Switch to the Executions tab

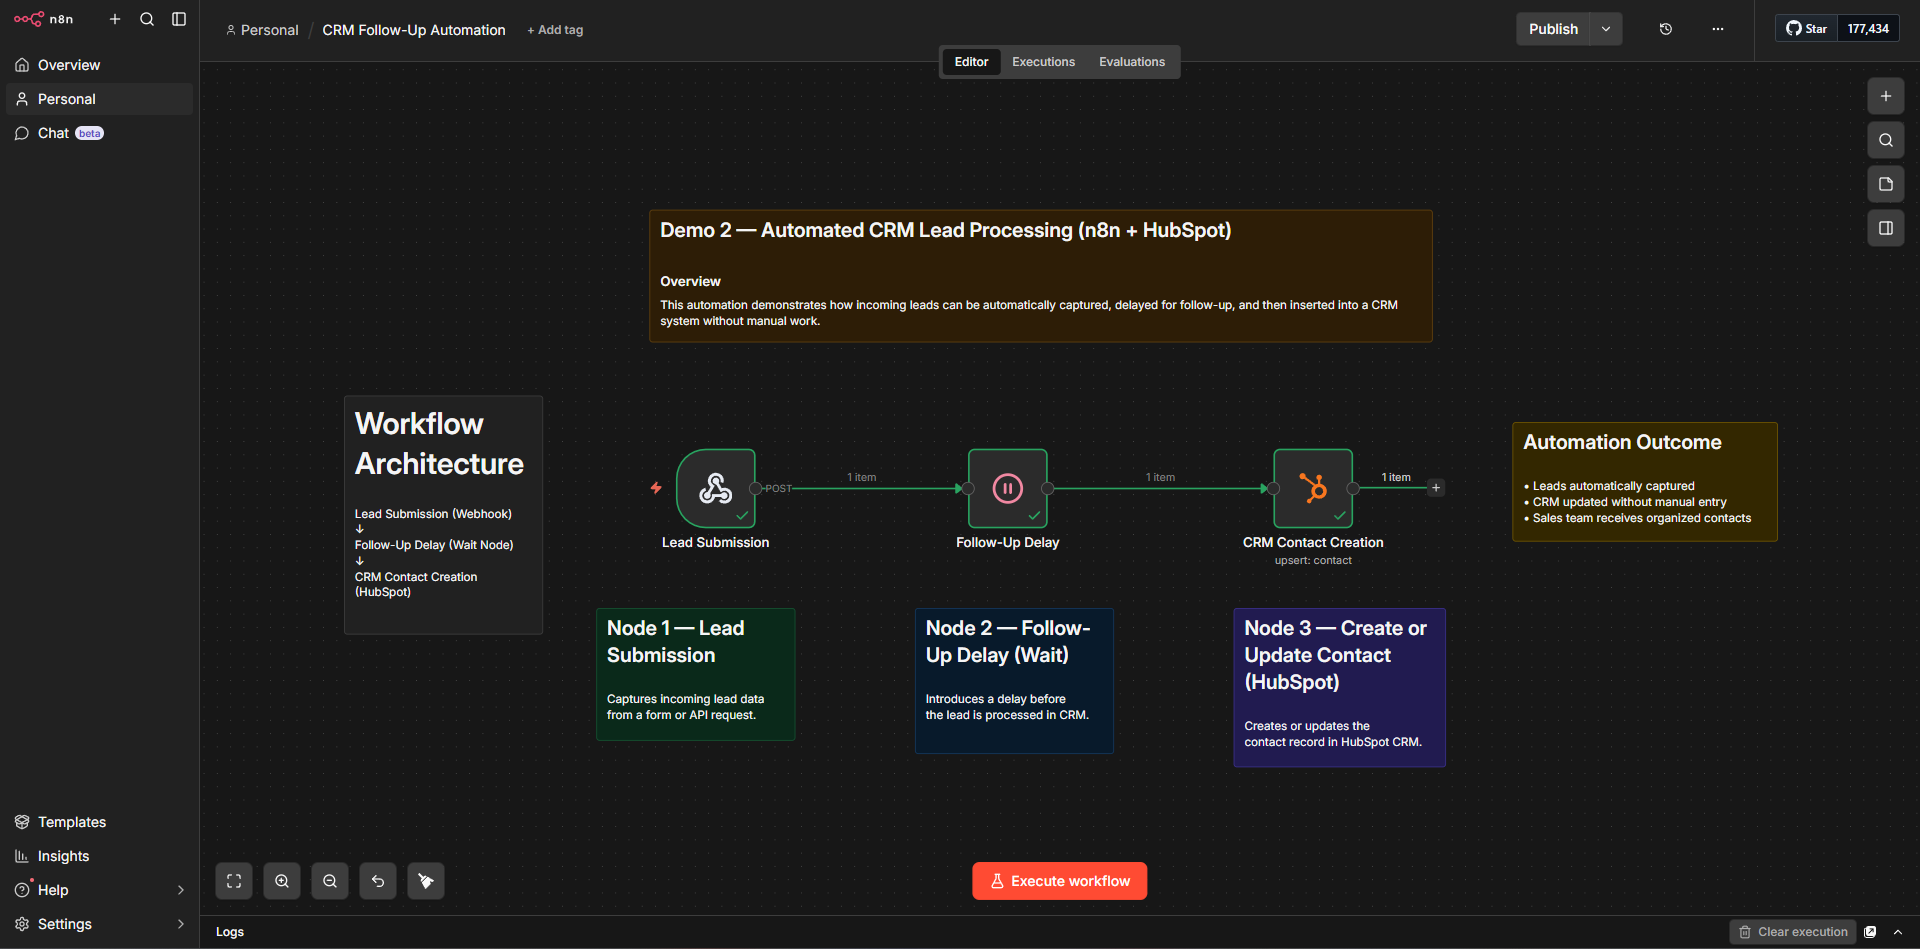[1043, 62]
